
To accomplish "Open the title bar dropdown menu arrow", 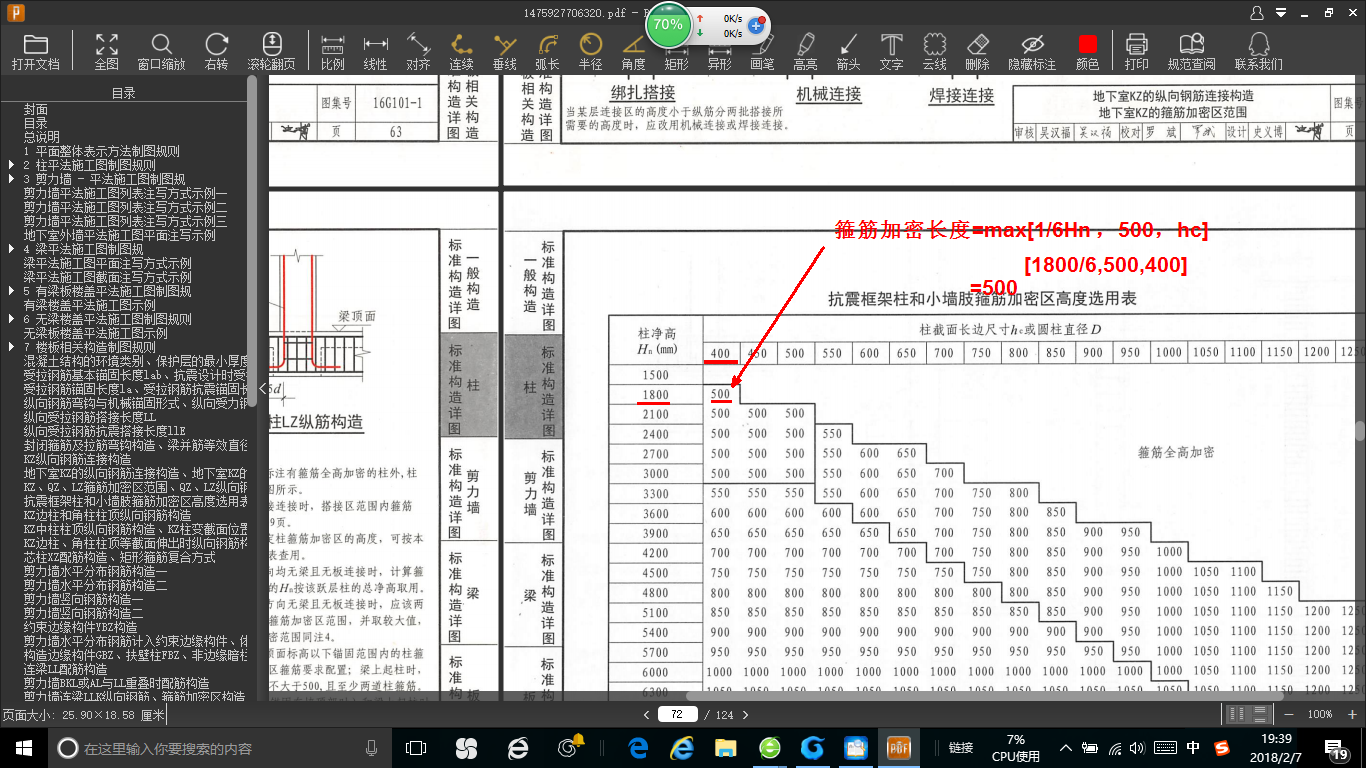I will pyautogui.click(x=1282, y=13).
